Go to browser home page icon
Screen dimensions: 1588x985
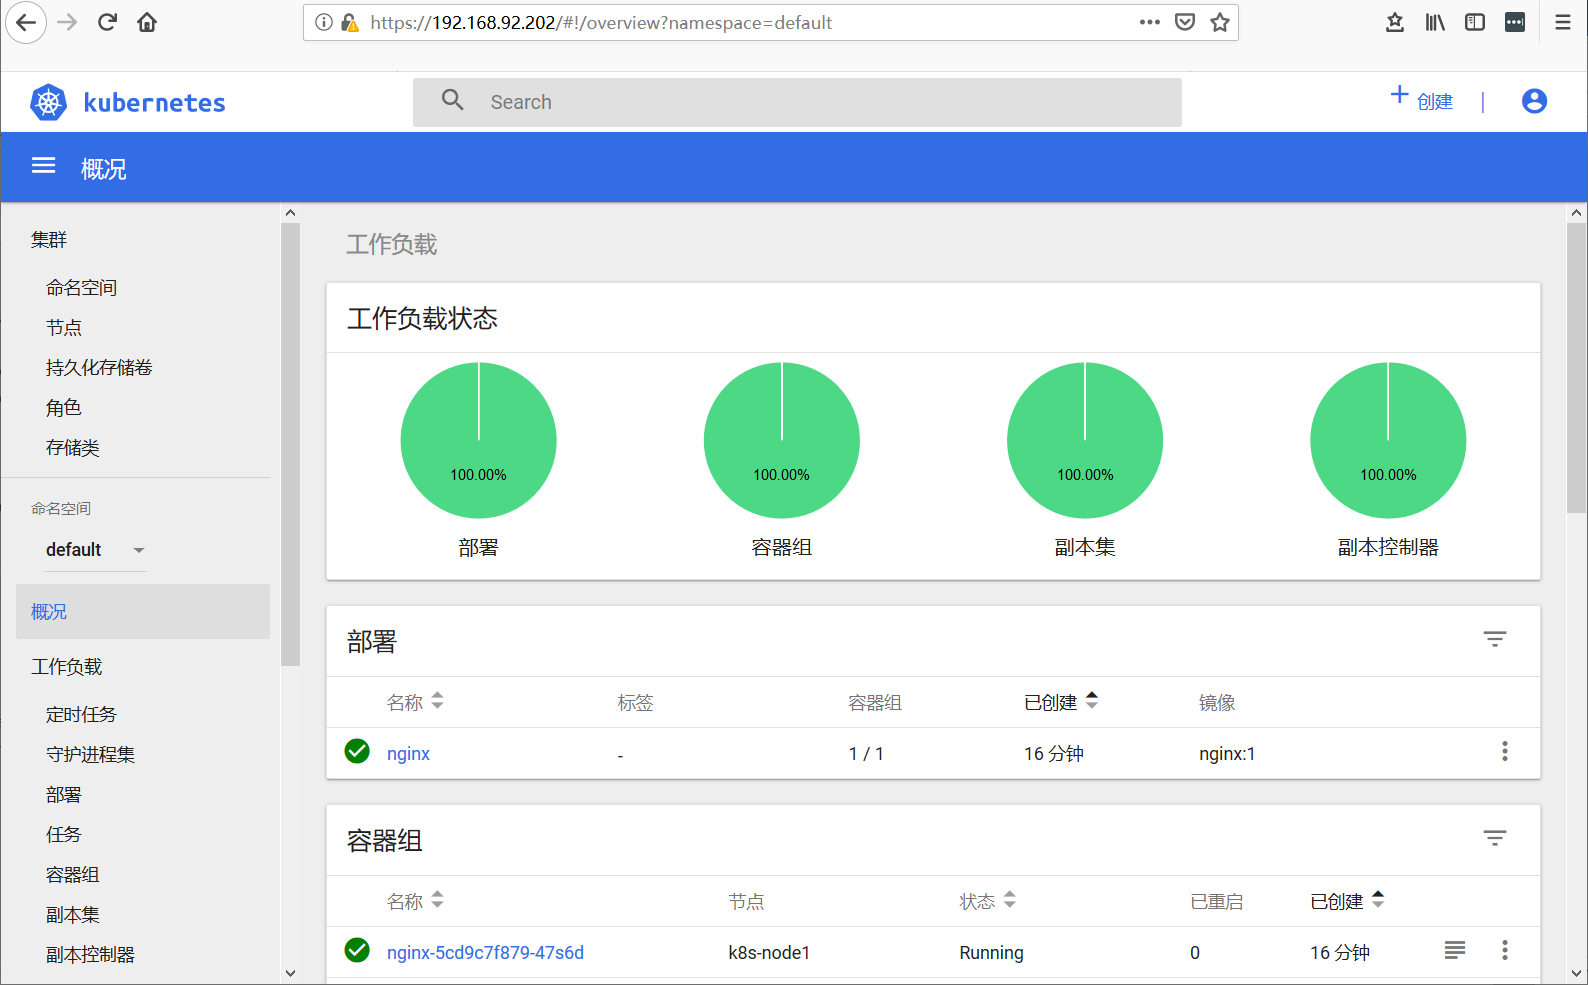[147, 22]
